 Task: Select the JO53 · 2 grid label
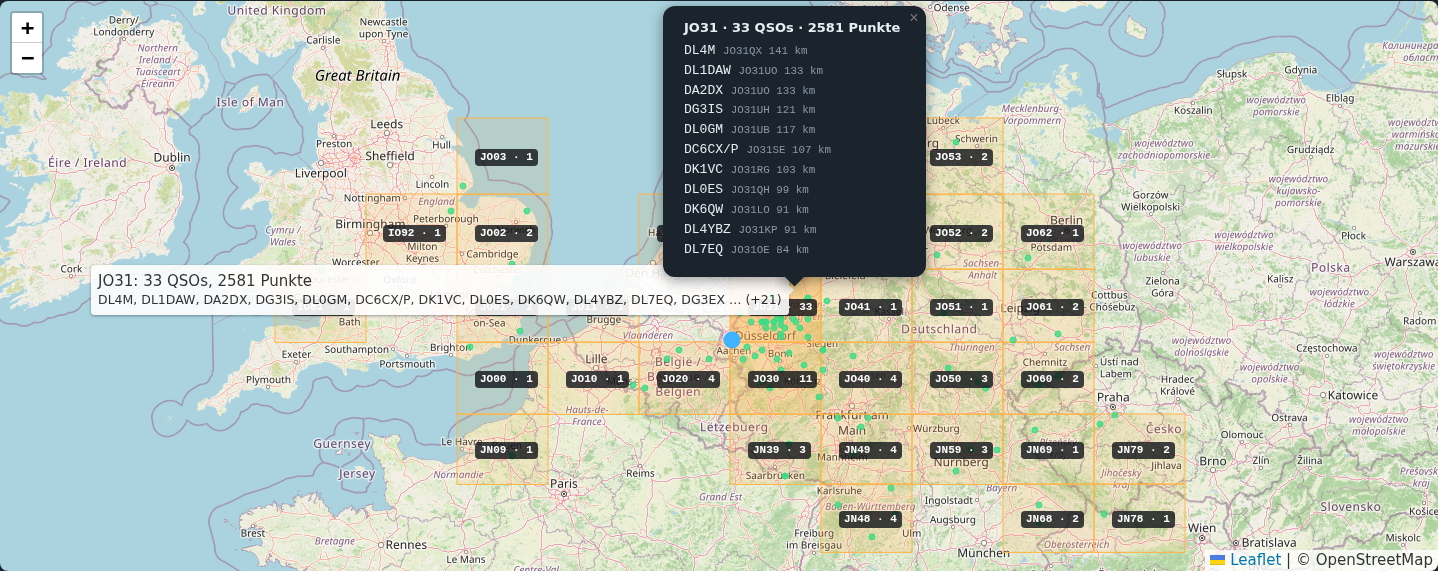[x=961, y=157]
